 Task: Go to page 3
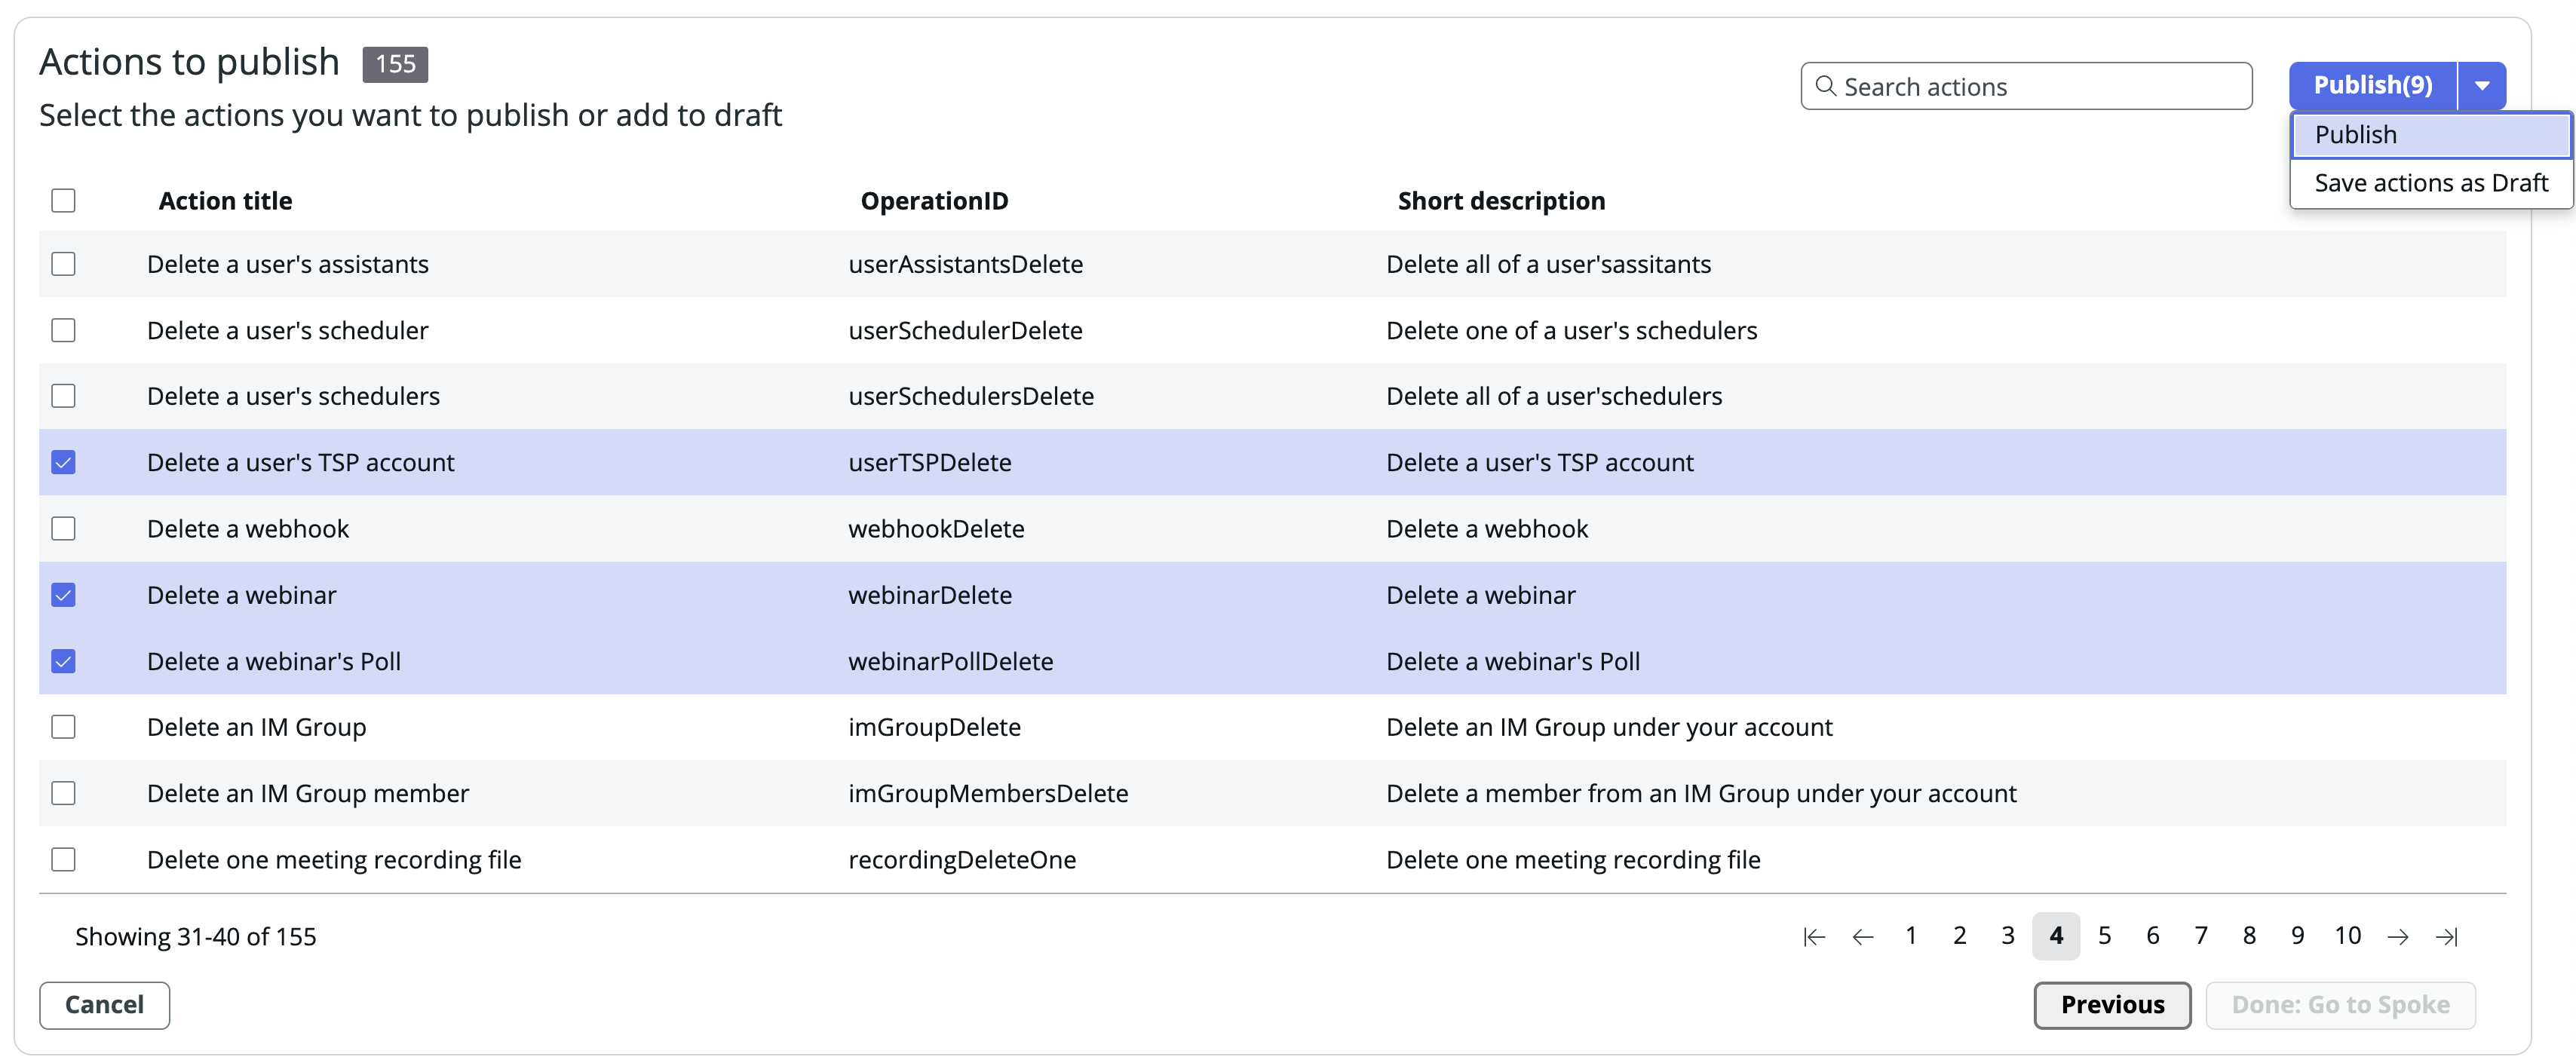(x=2008, y=936)
